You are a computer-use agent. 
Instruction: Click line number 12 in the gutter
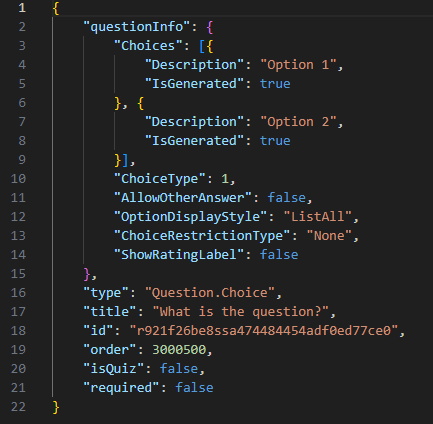18,217
